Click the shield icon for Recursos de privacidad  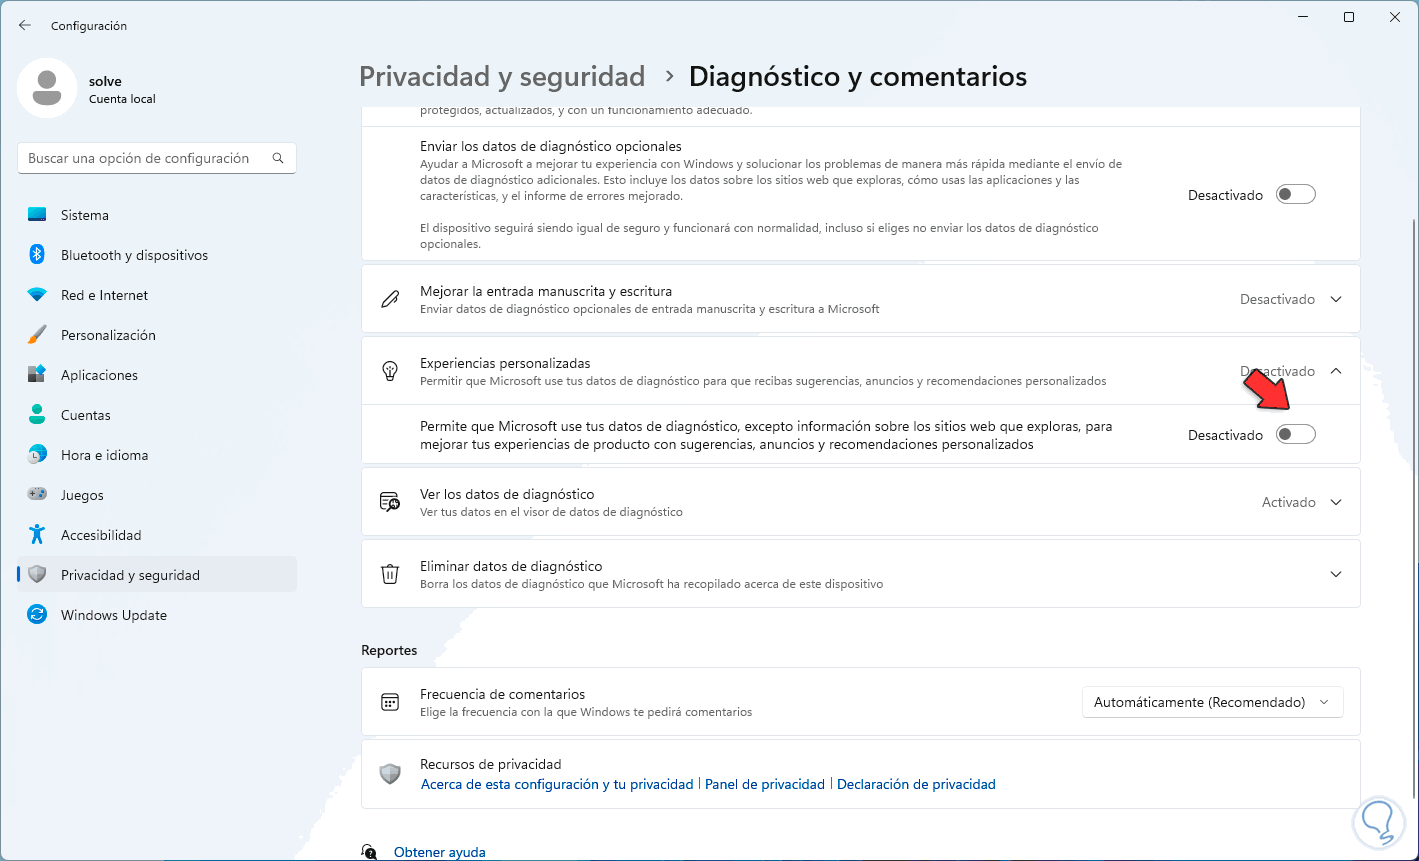pyautogui.click(x=390, y=774)
